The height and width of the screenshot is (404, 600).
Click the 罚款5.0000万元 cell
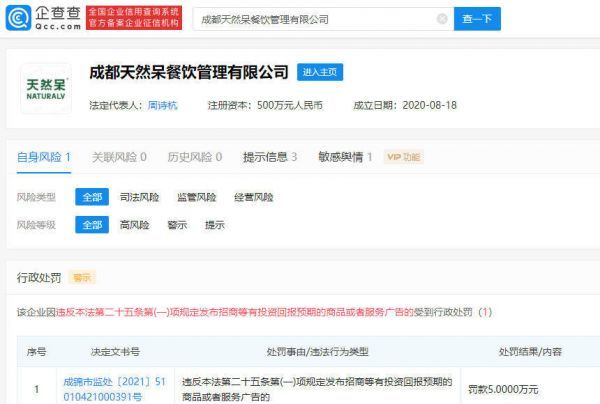(503, 389)
